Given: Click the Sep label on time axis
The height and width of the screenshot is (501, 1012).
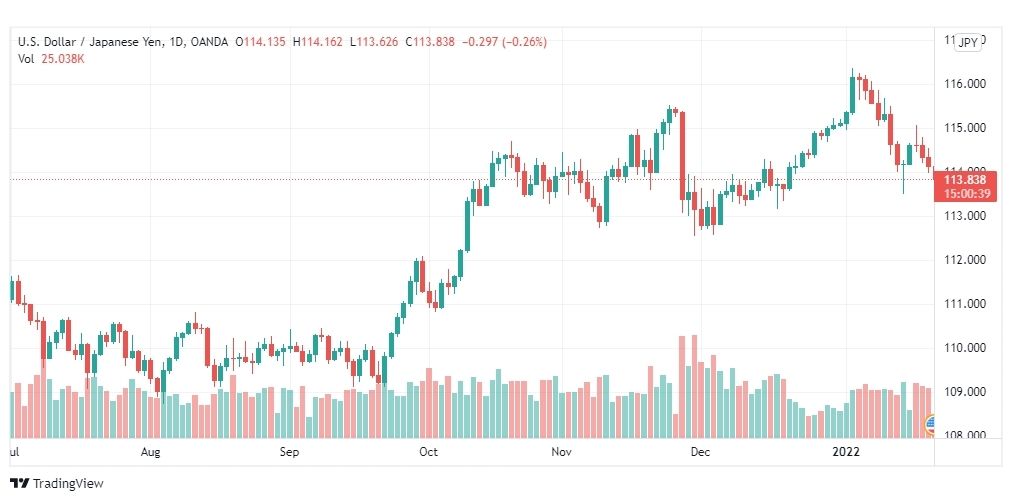Looking at the screenshot, I should (290, 452).
